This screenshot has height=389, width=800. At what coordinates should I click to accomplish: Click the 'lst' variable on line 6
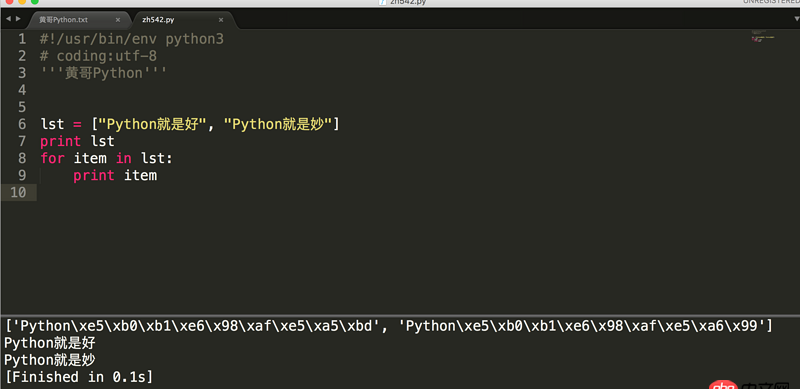coord(53,124)
